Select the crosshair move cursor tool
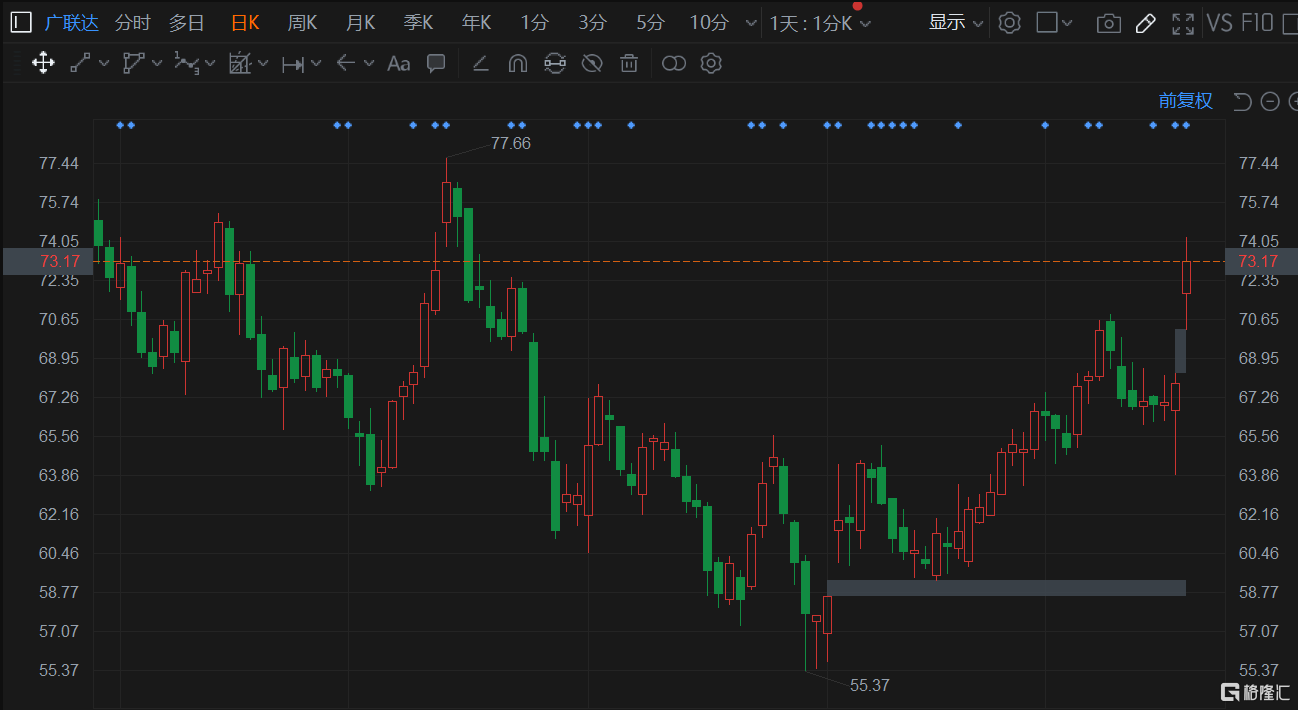1298x710 pixels. pyautogui.click(x=43, y=64)
